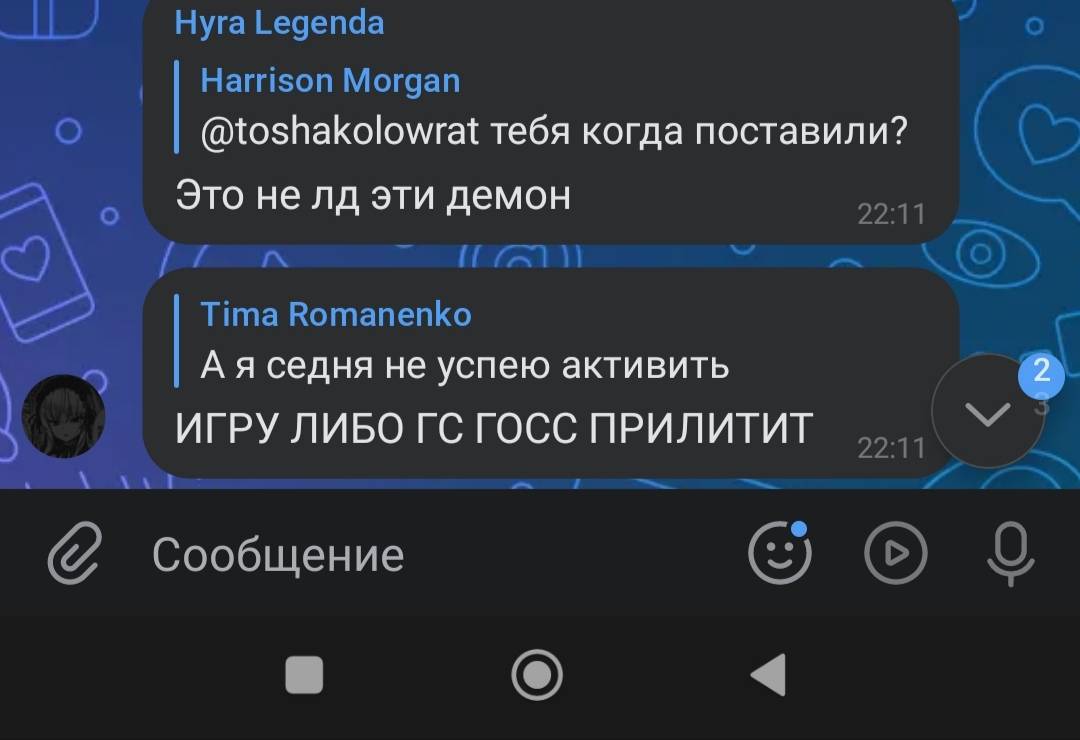Tap the Android home circle button
This screenshot has height=740, width=1080.
537,675
